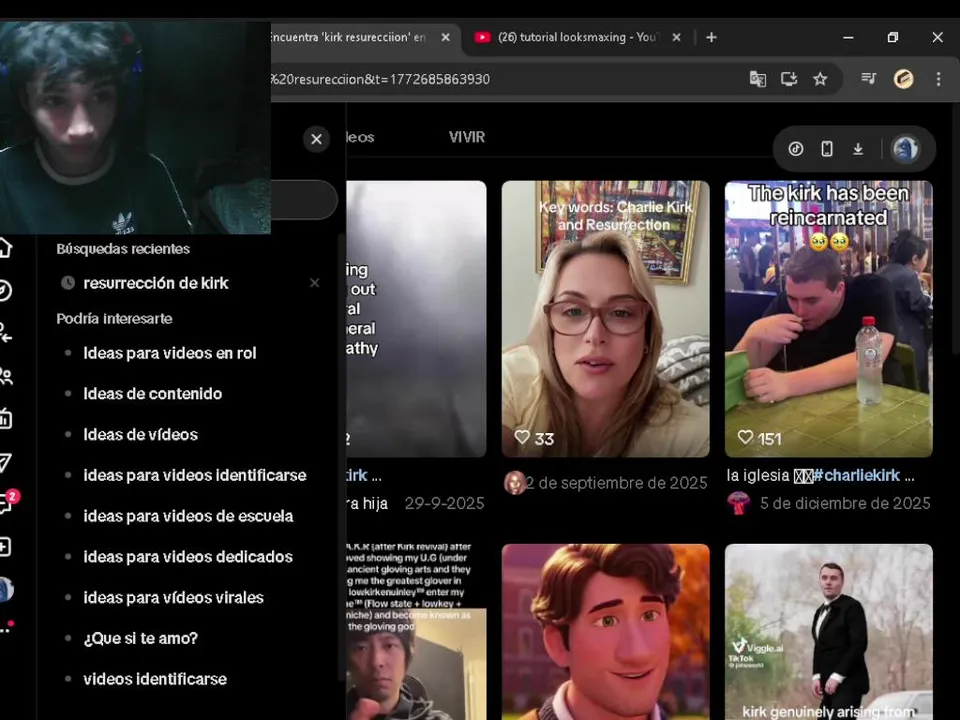Select suggestion 'ideas para videos identificarse'
Viewport: 960px width, 720px height.
click(195, 475)
